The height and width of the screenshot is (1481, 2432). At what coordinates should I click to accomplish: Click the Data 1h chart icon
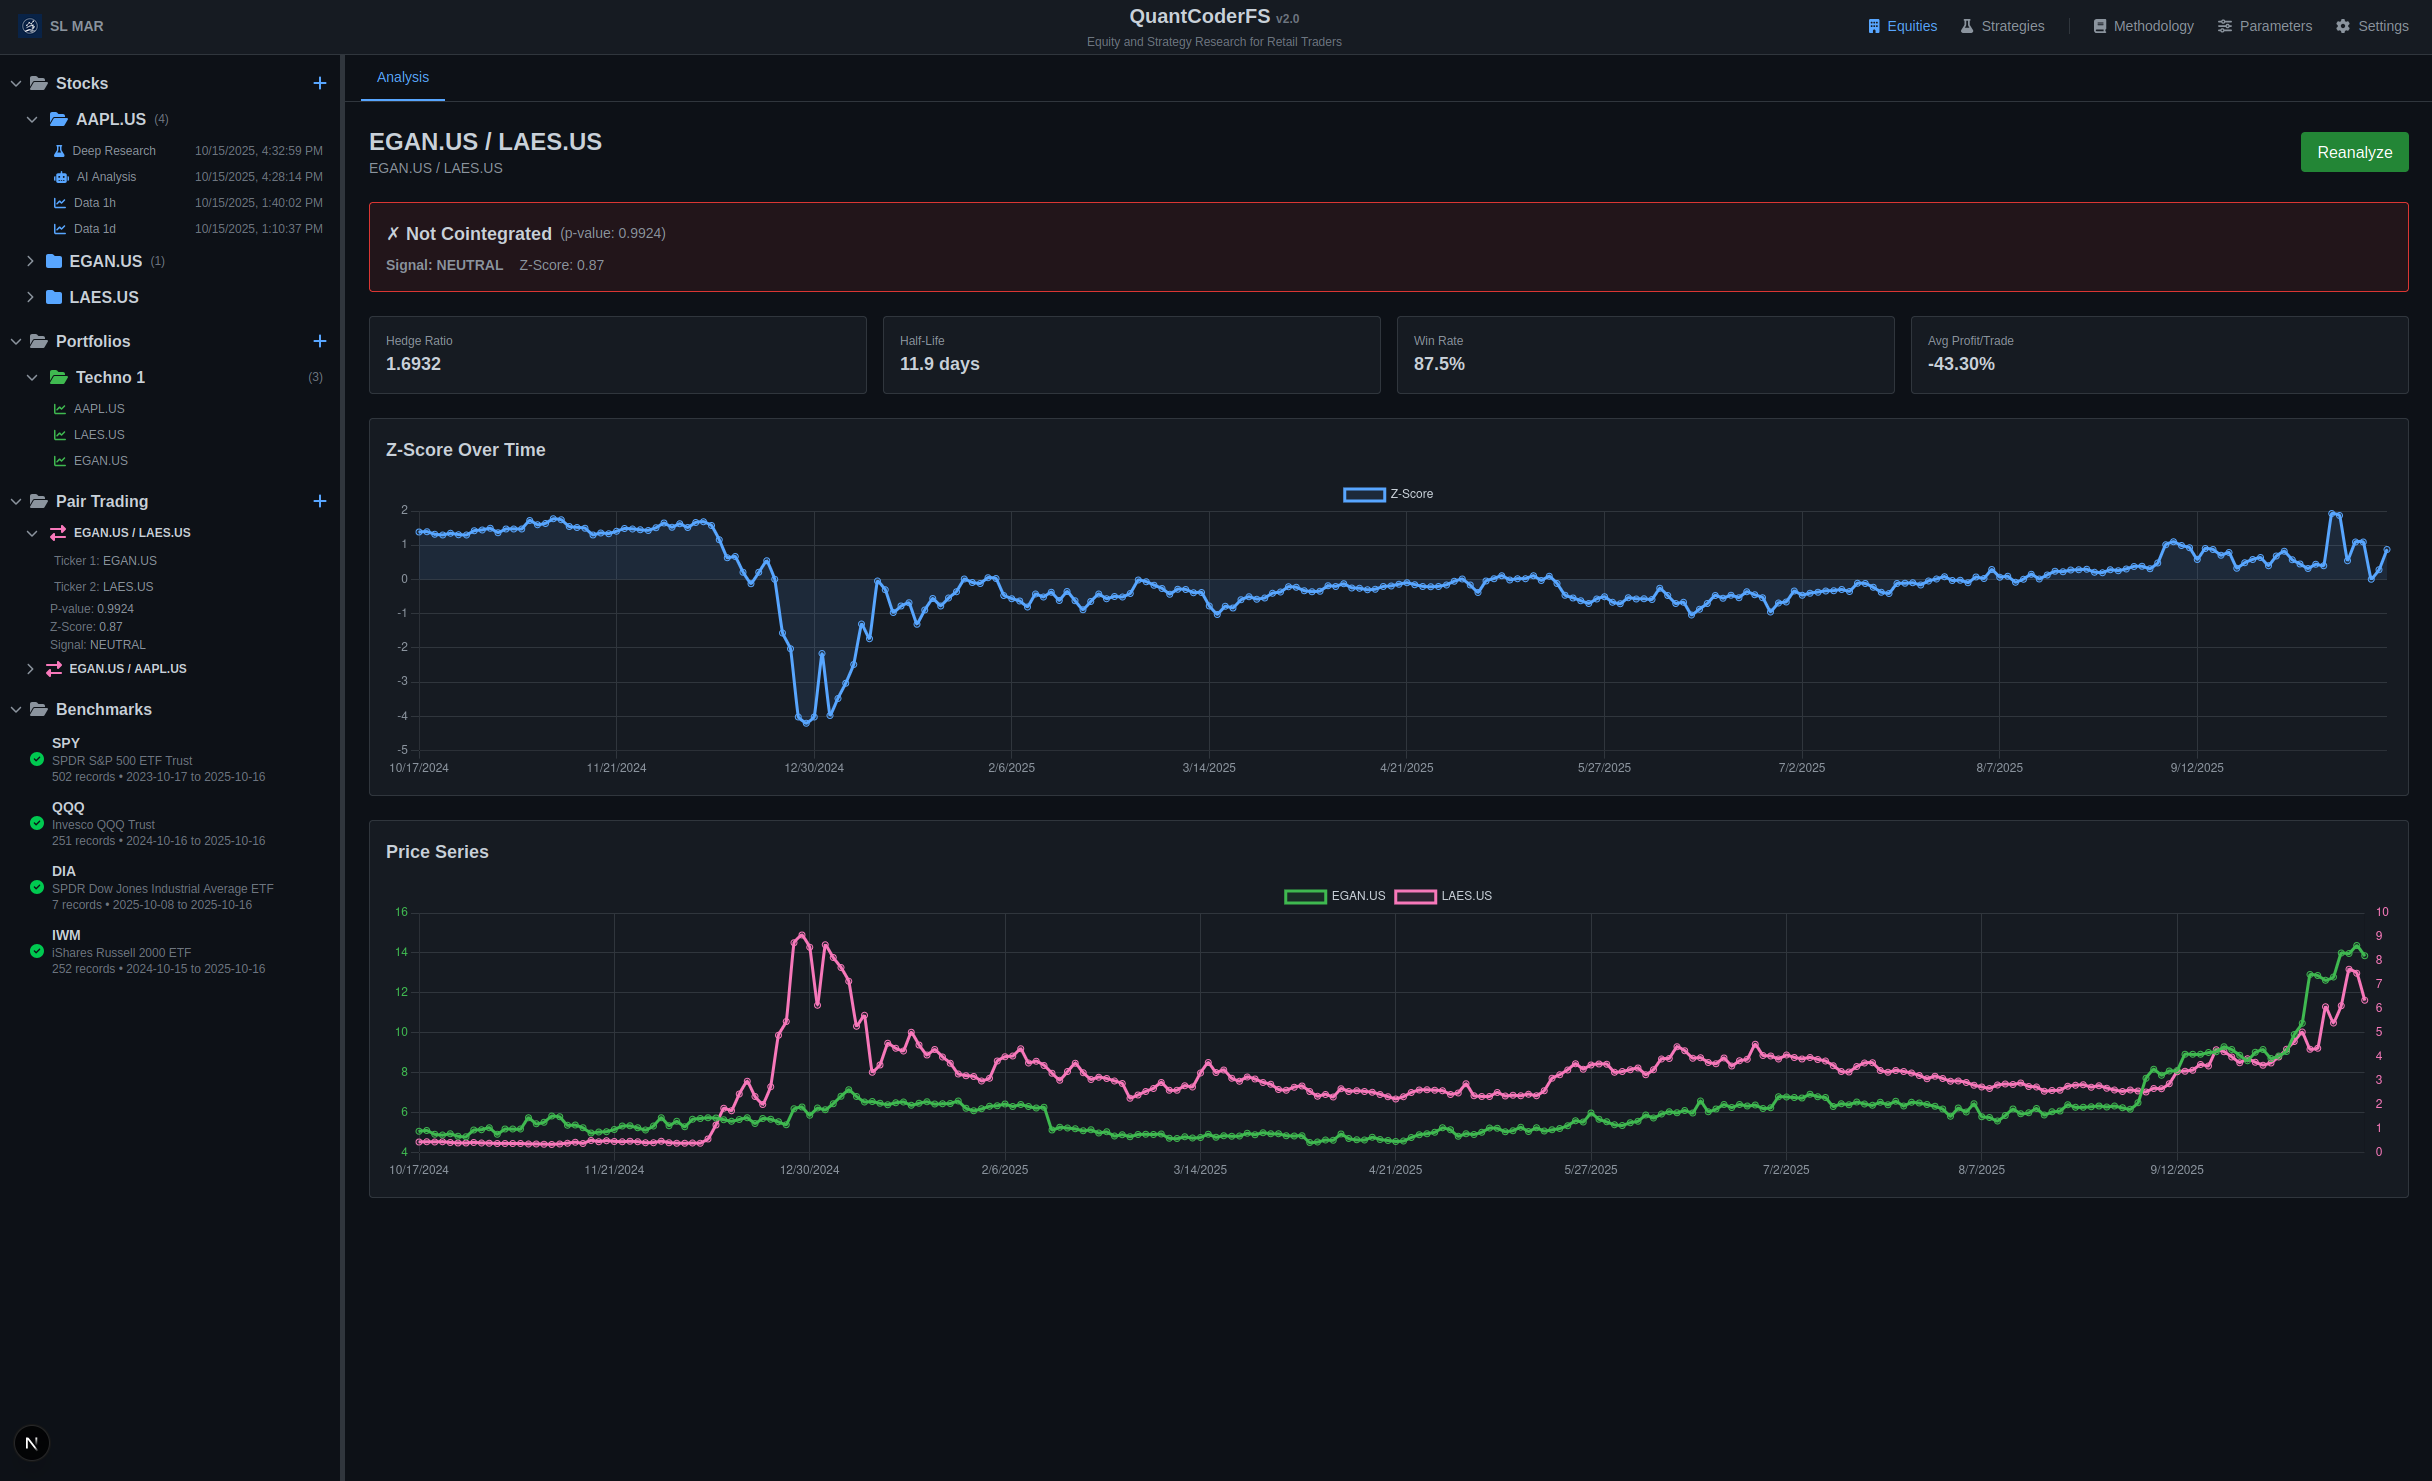[x=60, y=202]
